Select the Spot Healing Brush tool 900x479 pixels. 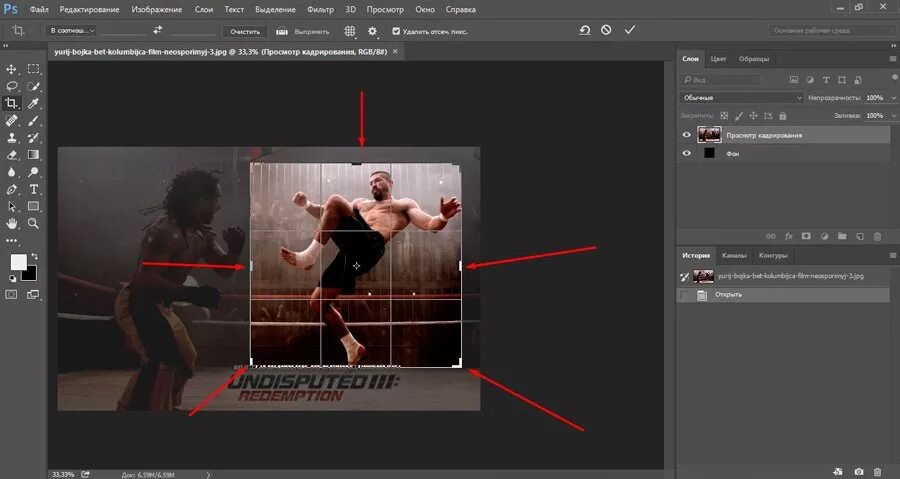tap(11, 121)
